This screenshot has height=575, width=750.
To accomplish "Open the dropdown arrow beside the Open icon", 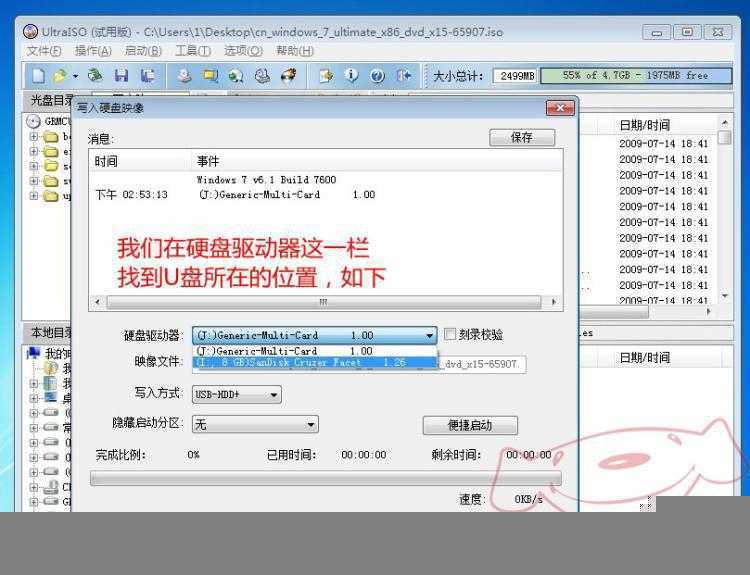I will pyautogui.click(x=76, y=76).
